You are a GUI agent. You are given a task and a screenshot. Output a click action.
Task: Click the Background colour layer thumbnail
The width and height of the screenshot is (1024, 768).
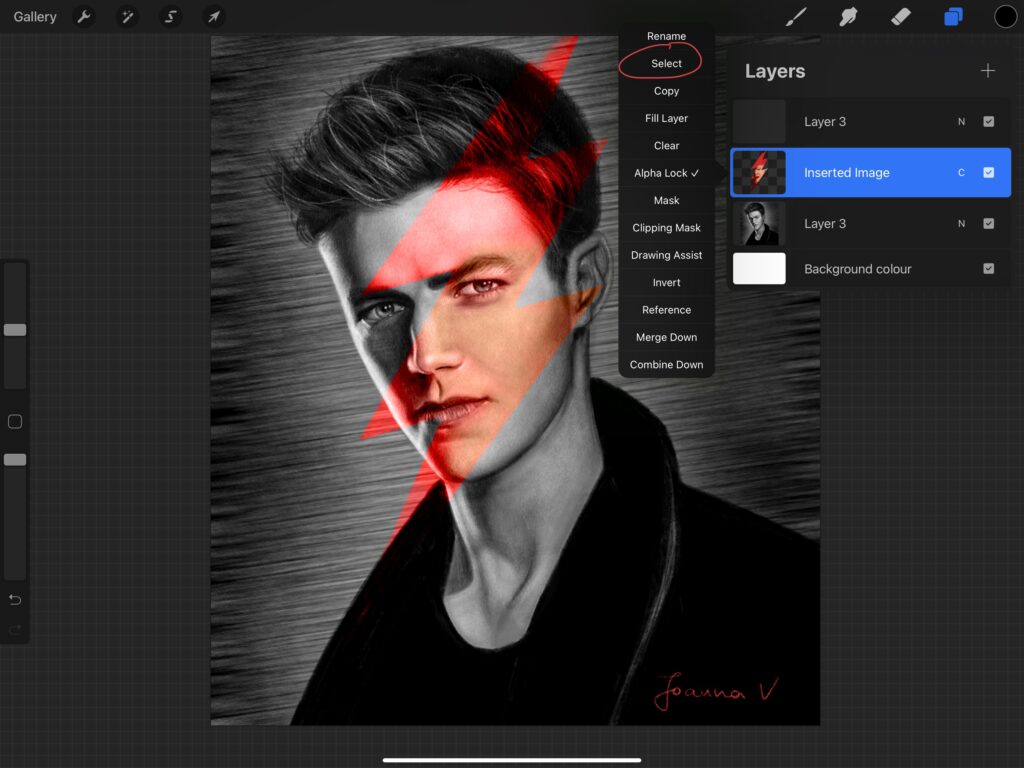coord(759,269)
